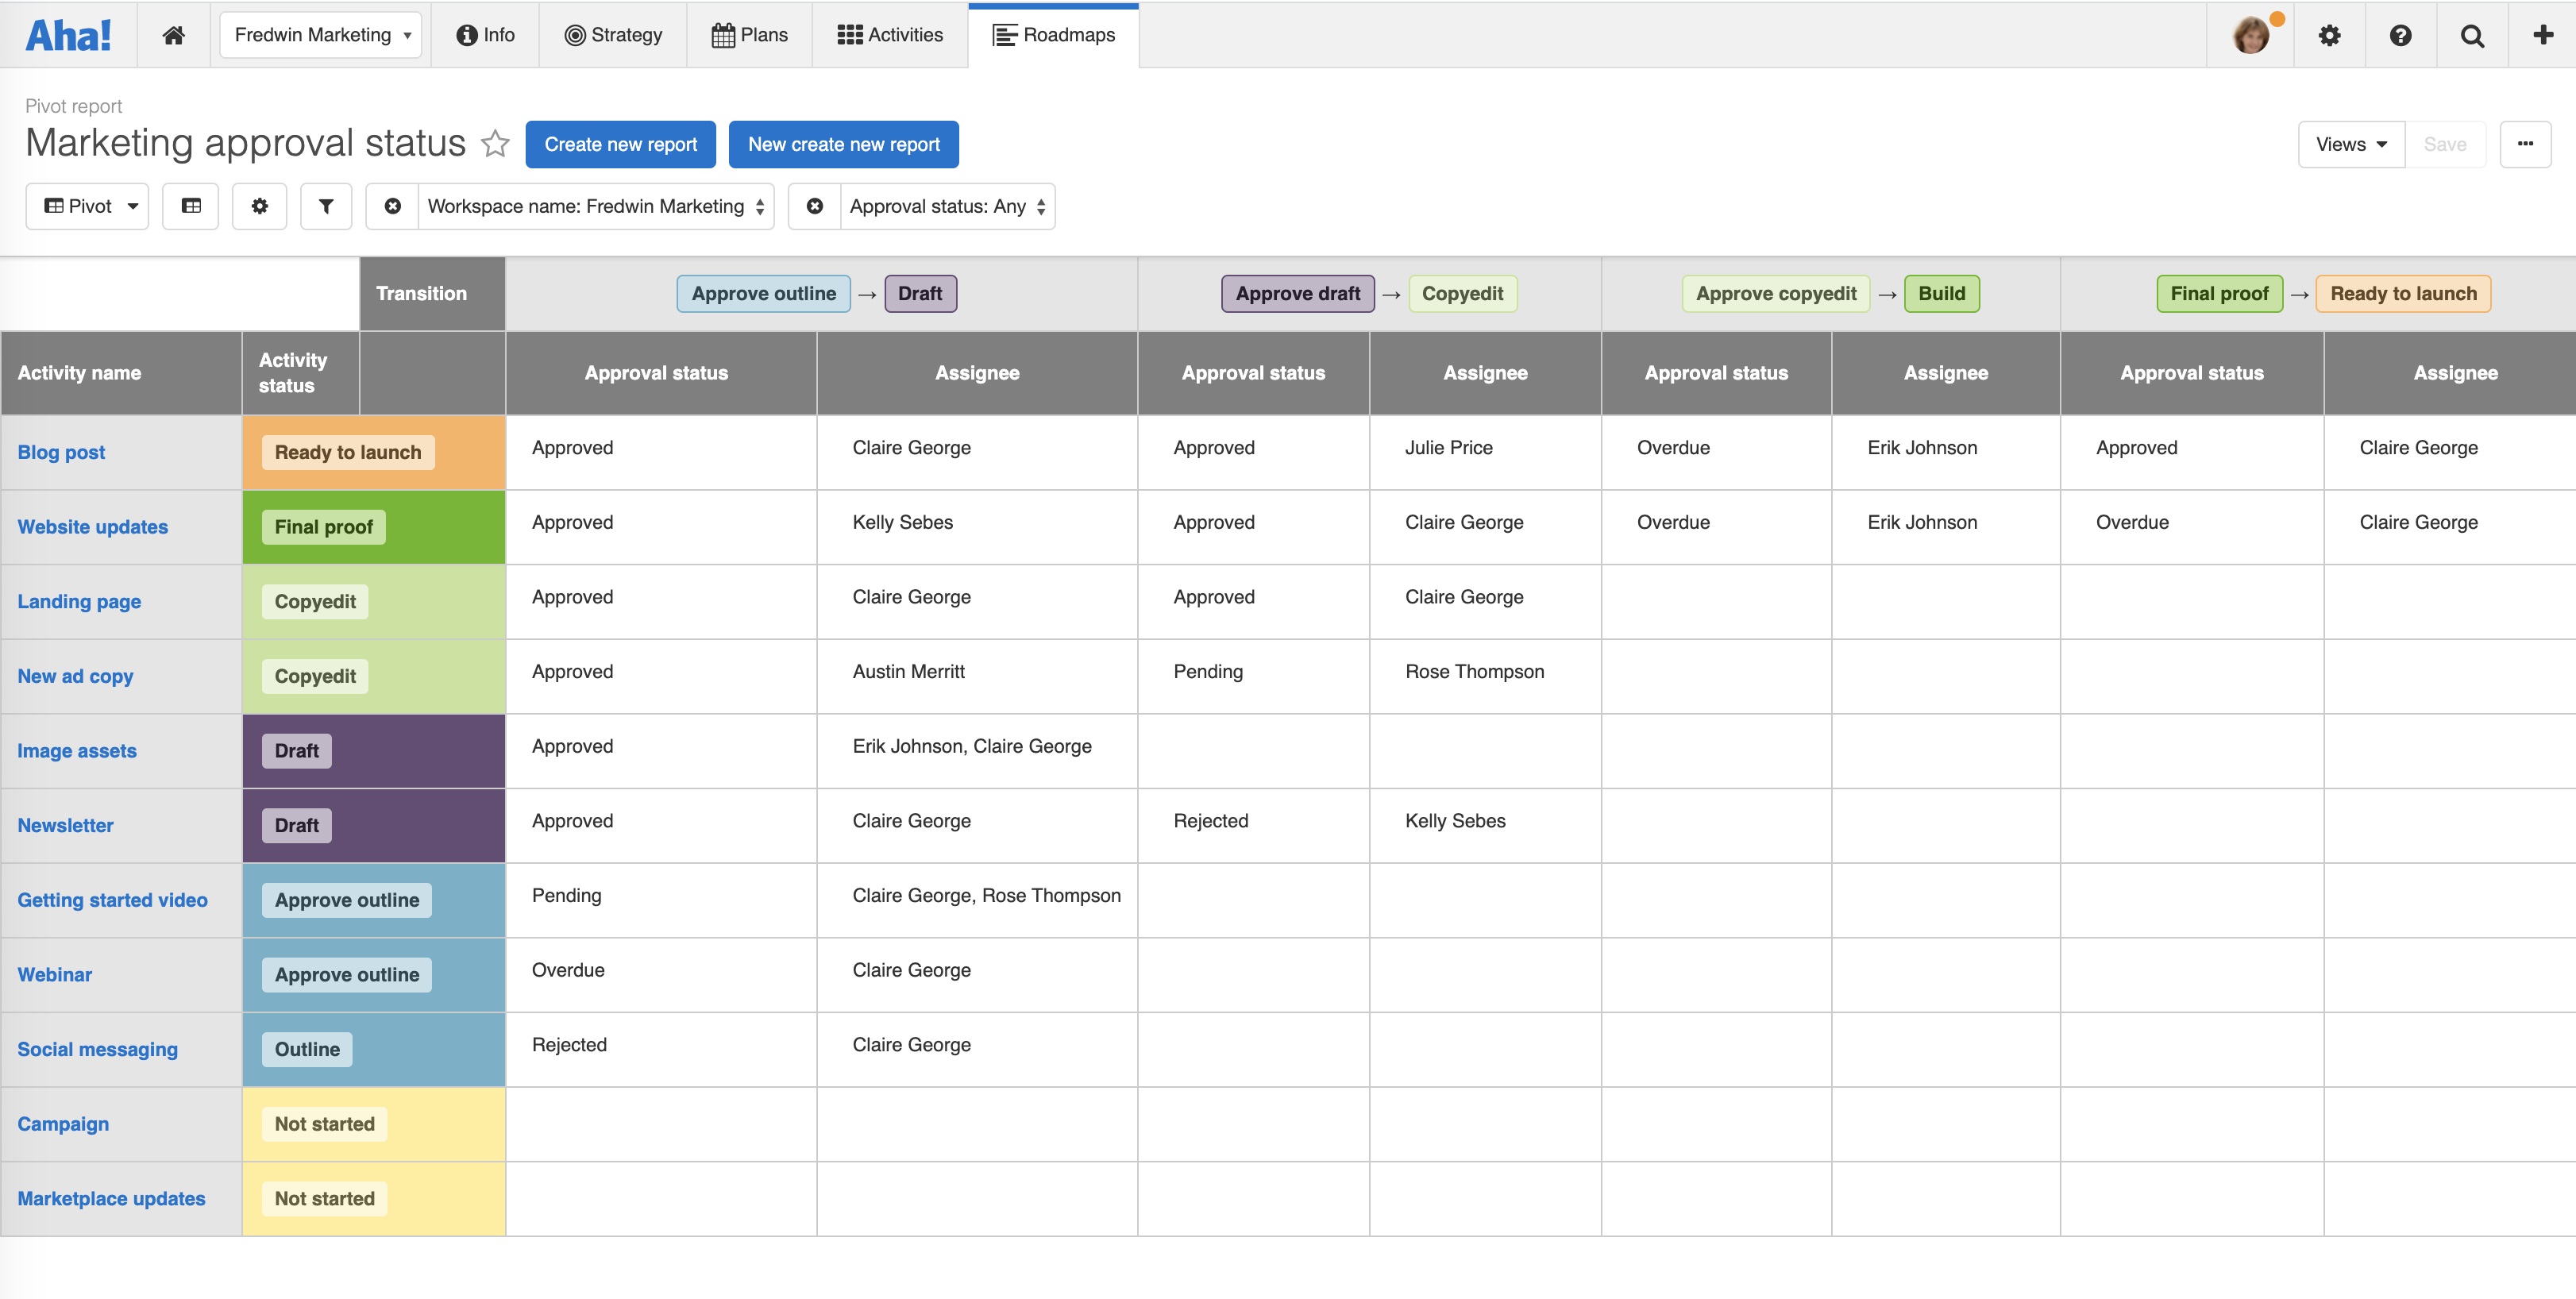Go to the Aha! logo home

pos(68,35)
